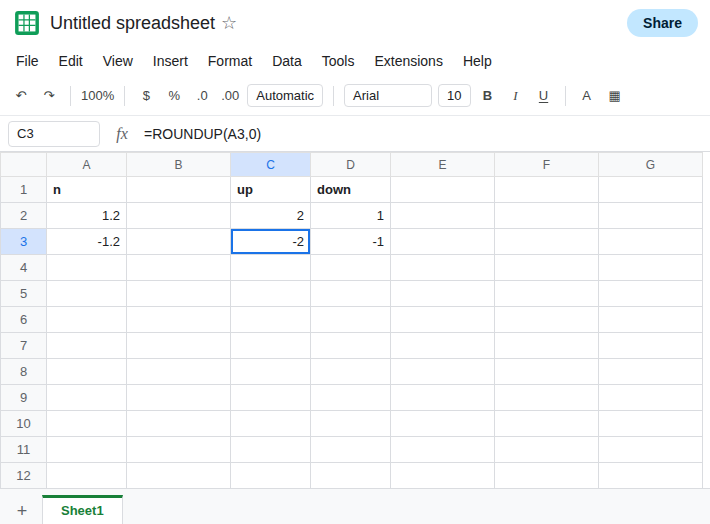Viewport: 710px width, 524px height.
Task: Select row 3 header
Action: (24, 241)
